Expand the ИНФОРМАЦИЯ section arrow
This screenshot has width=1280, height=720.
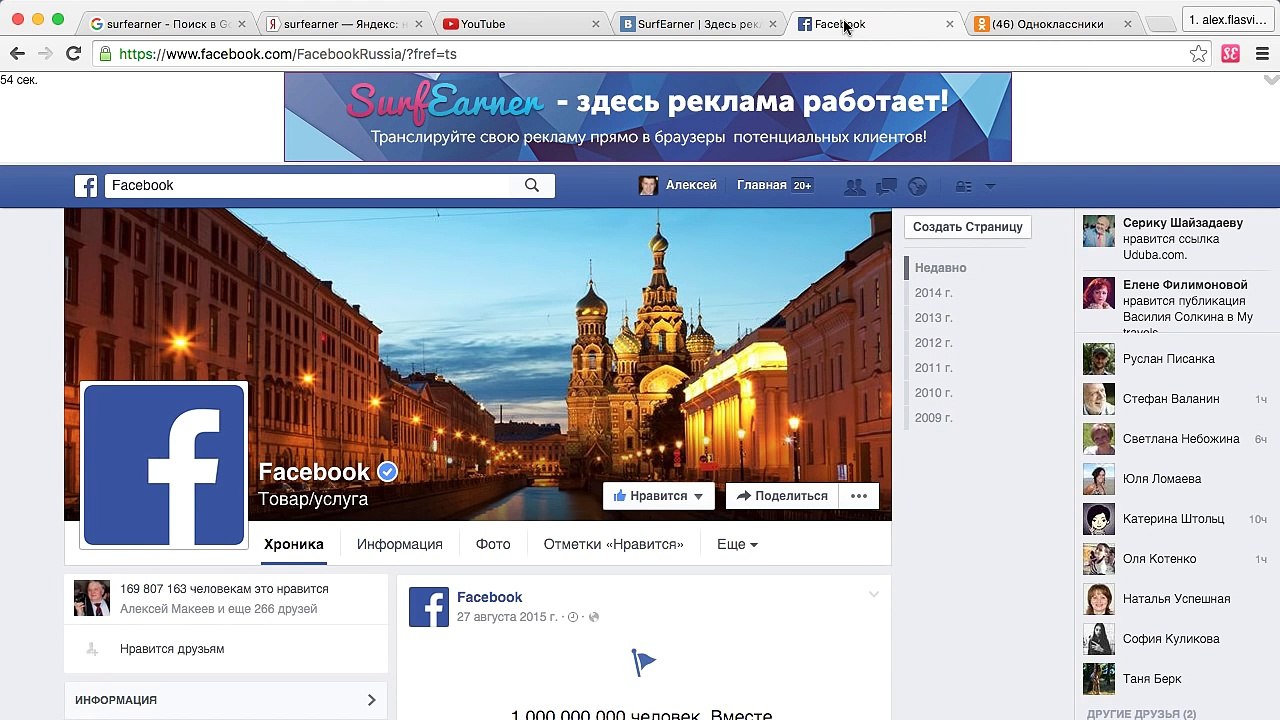pos(371,700)
